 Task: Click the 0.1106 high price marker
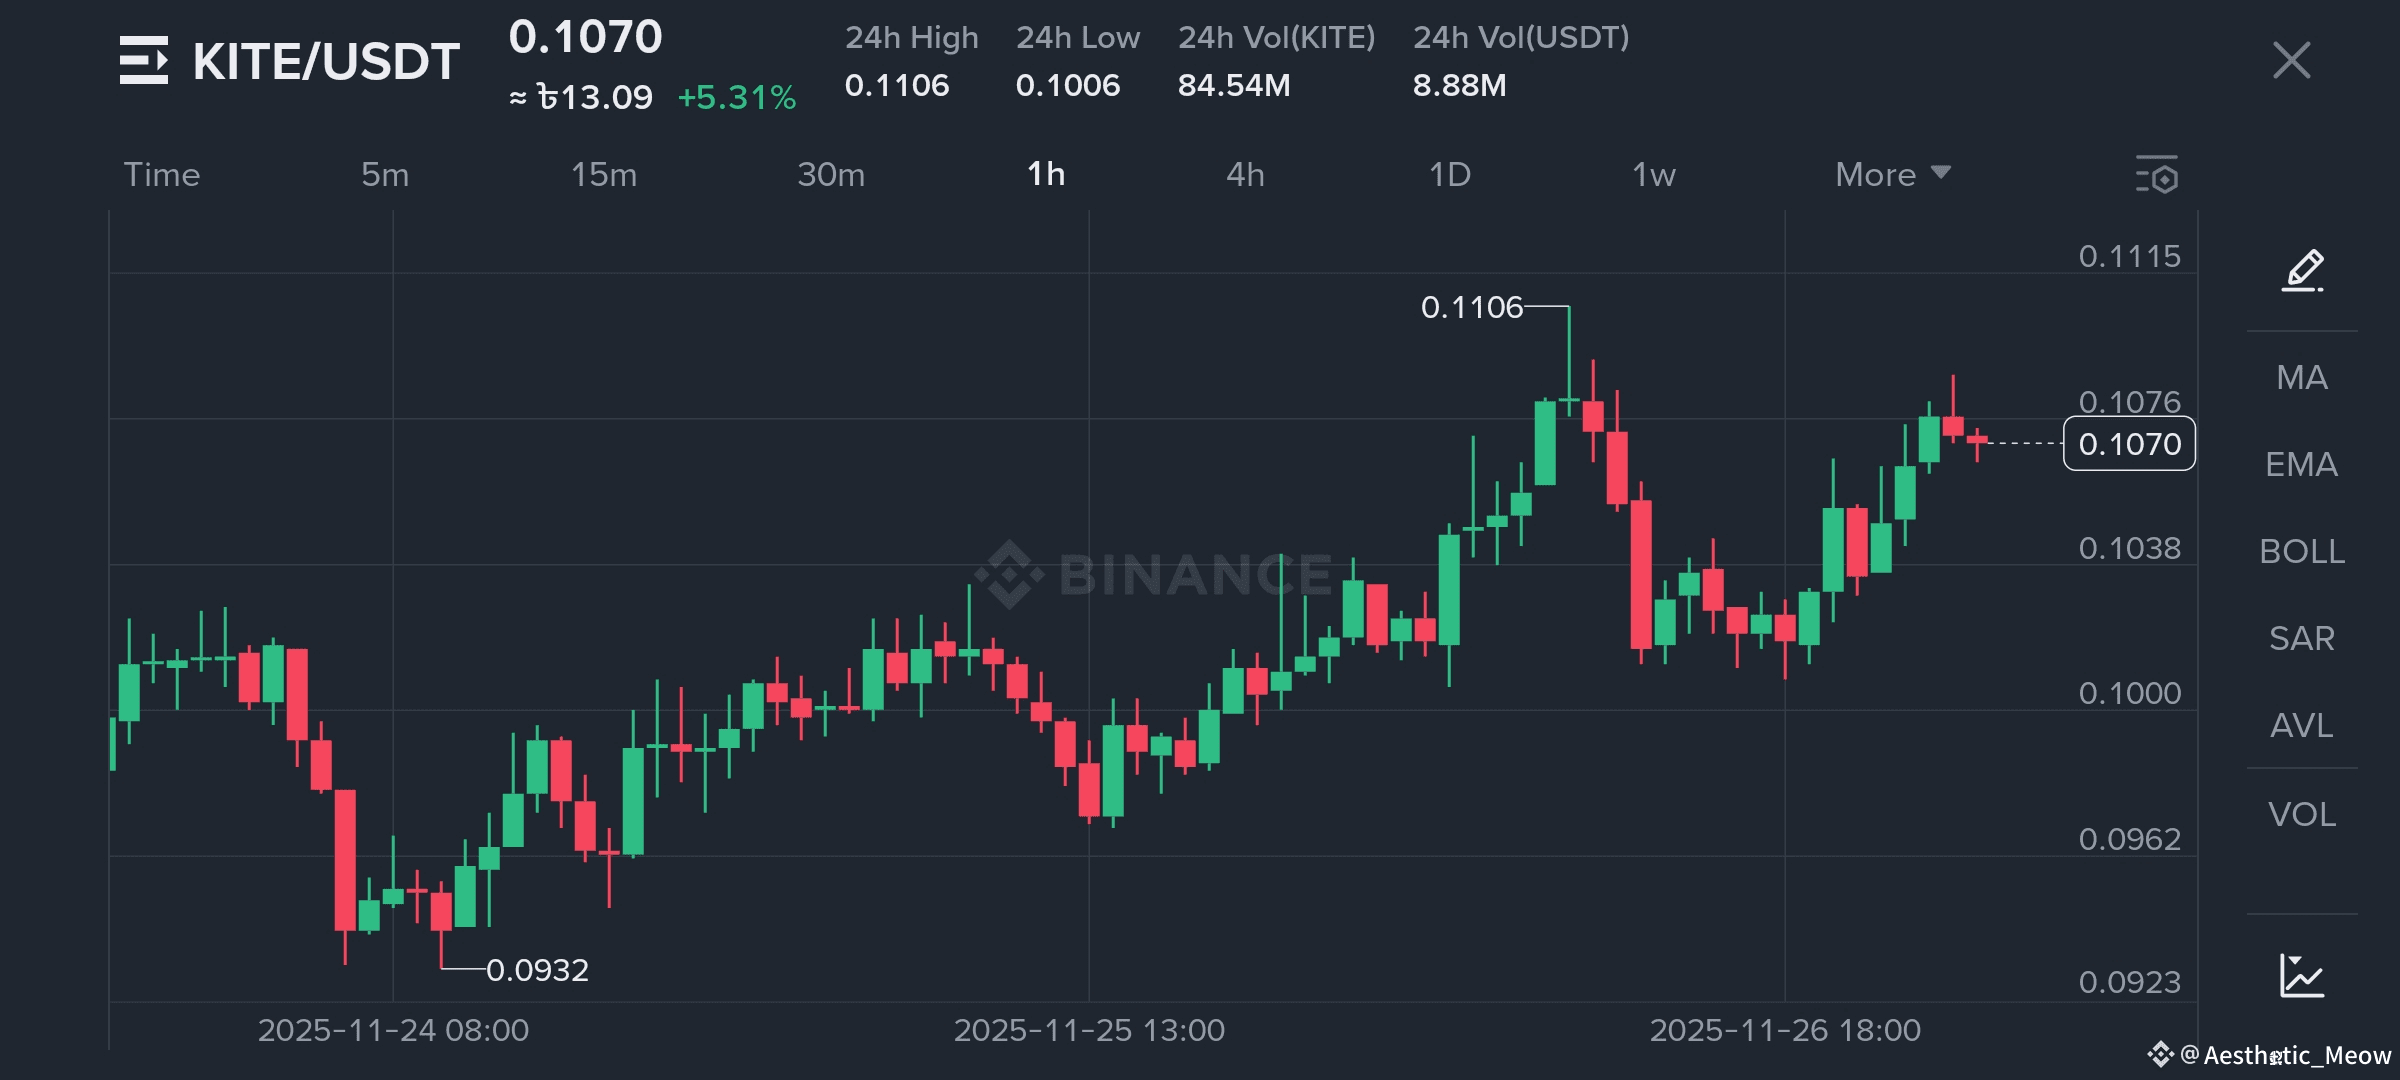(1471, 307)
